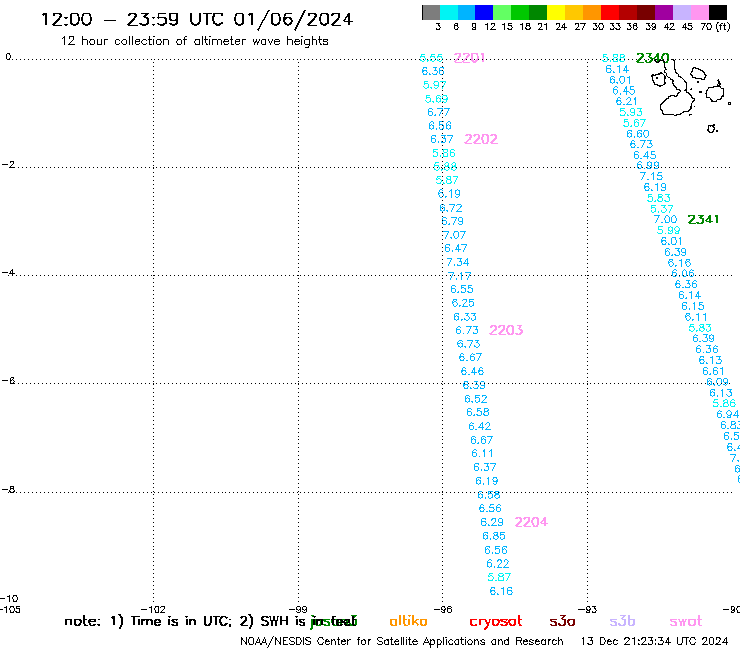740x650 pixels.
Task: Click the wave height value 6.94
Action: click(x=727, y=414)
